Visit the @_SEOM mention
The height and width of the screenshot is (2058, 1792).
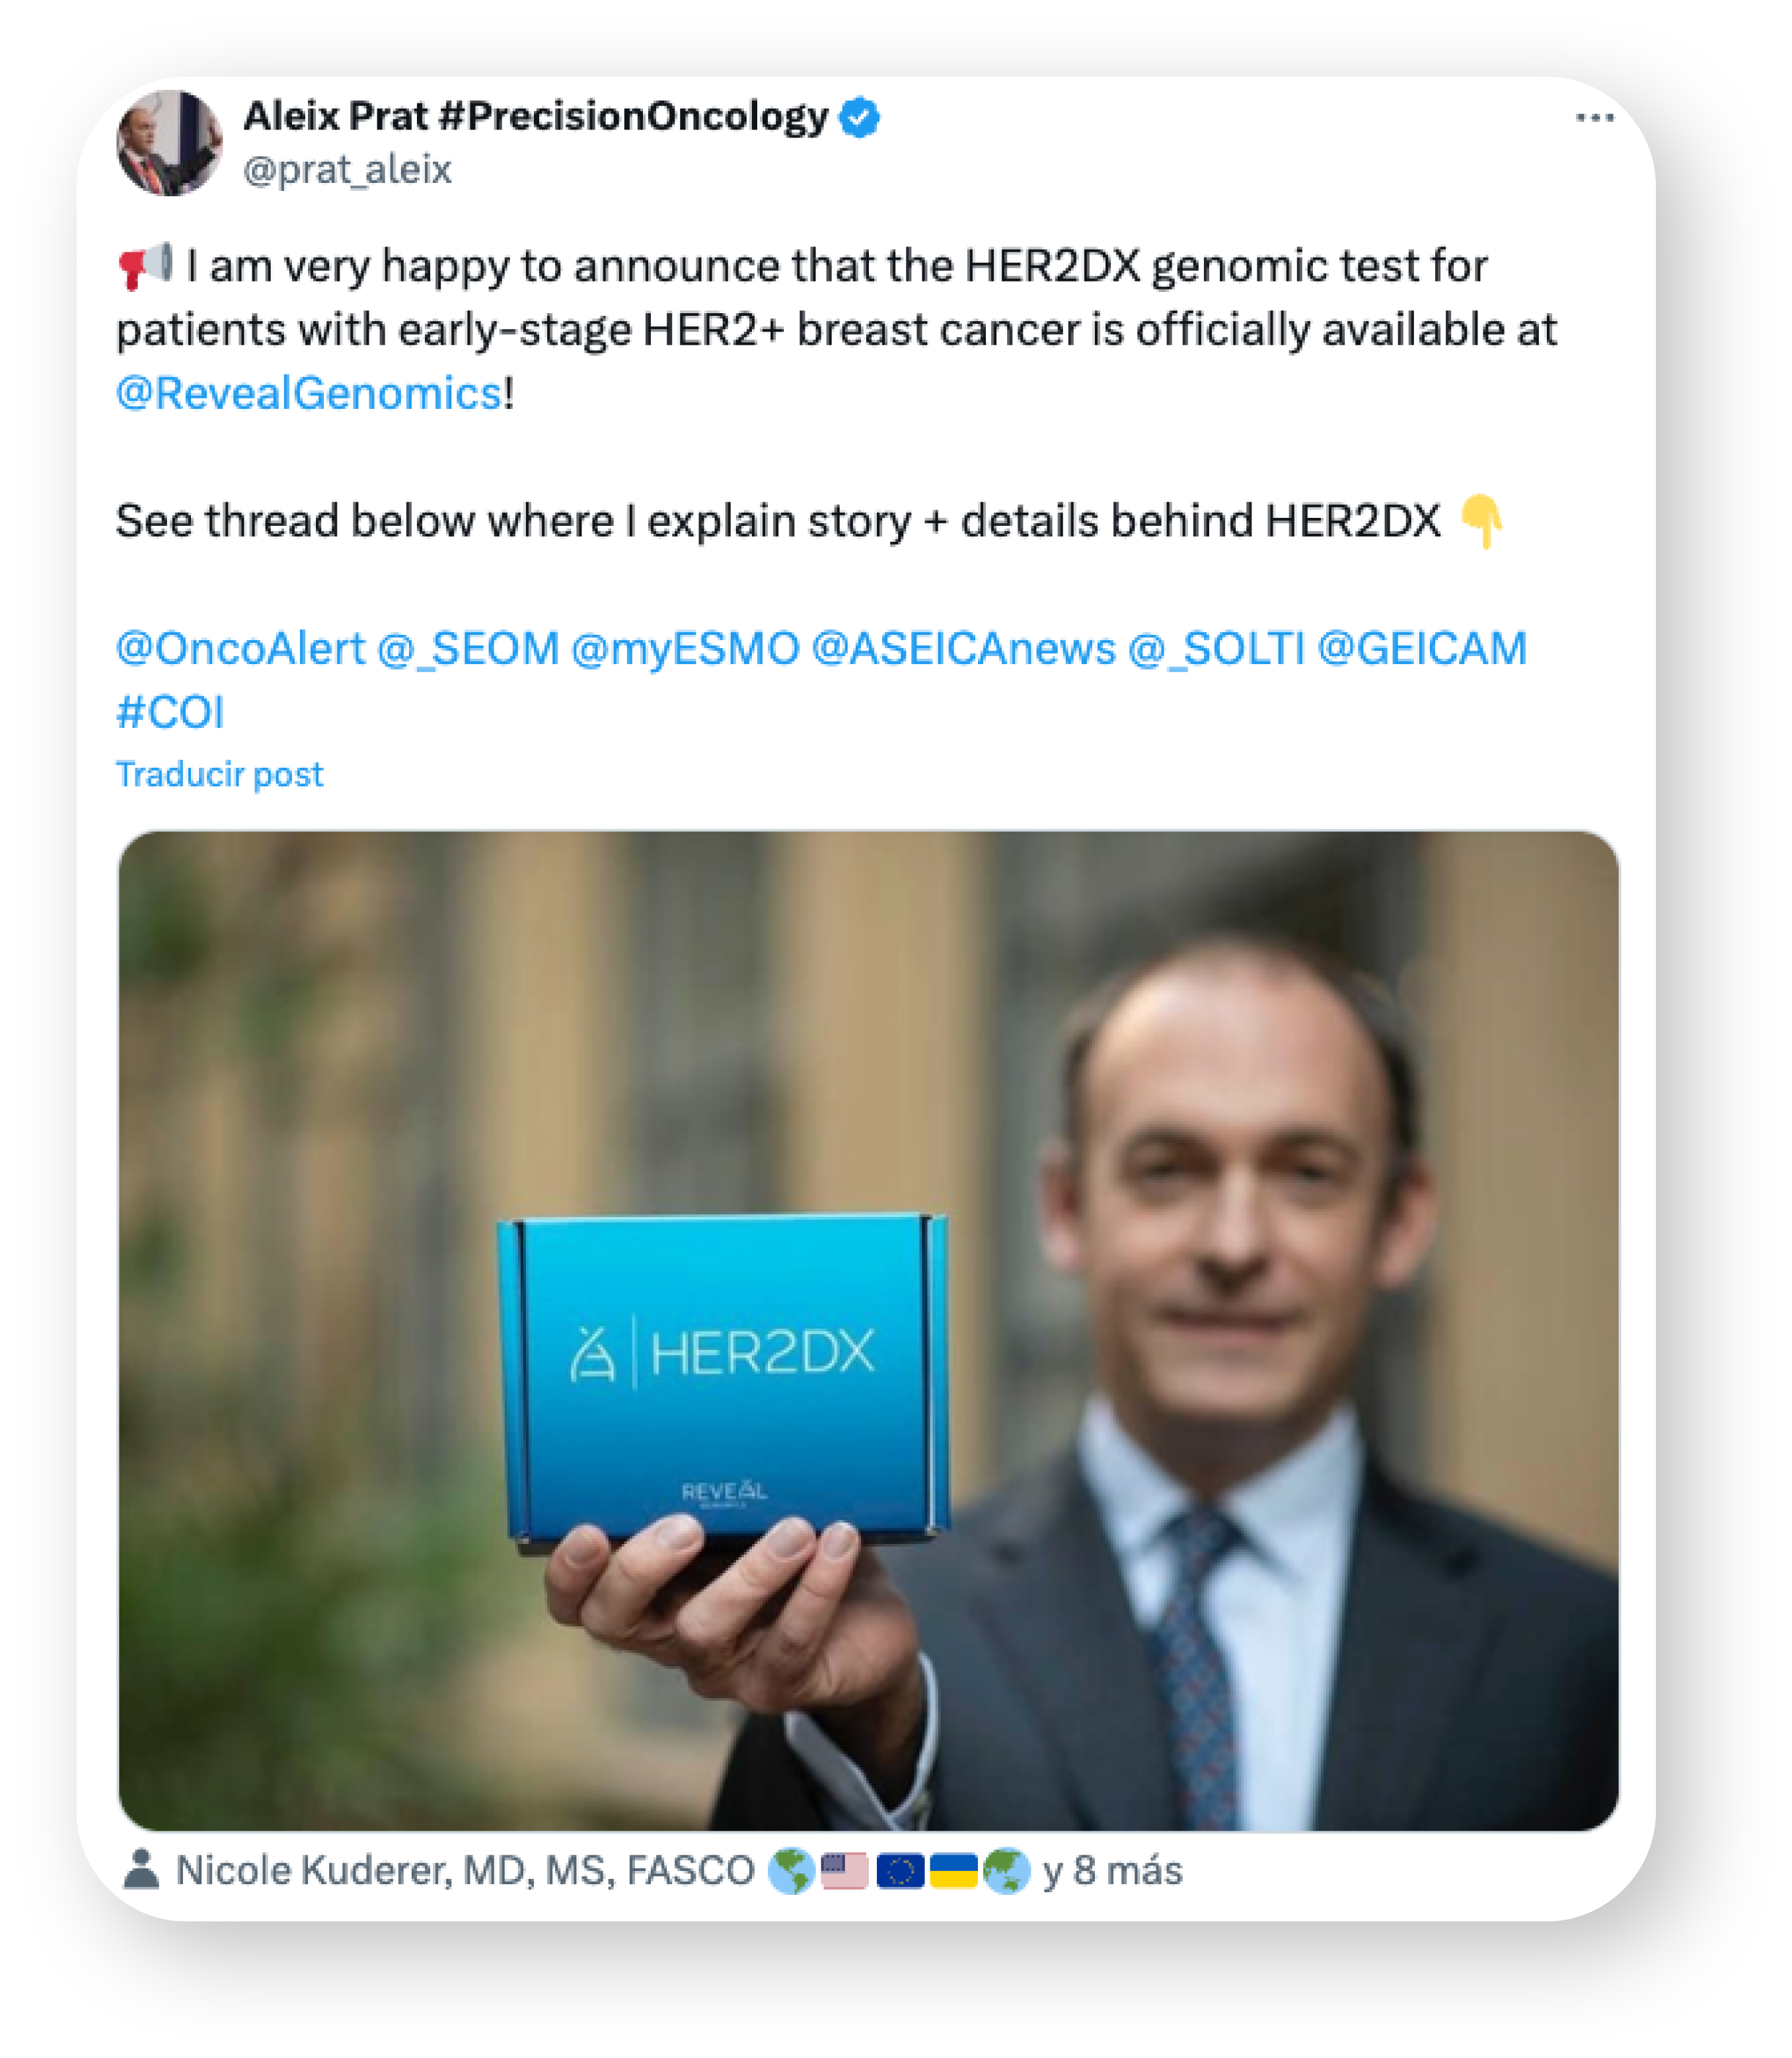(x=468, y=649)
